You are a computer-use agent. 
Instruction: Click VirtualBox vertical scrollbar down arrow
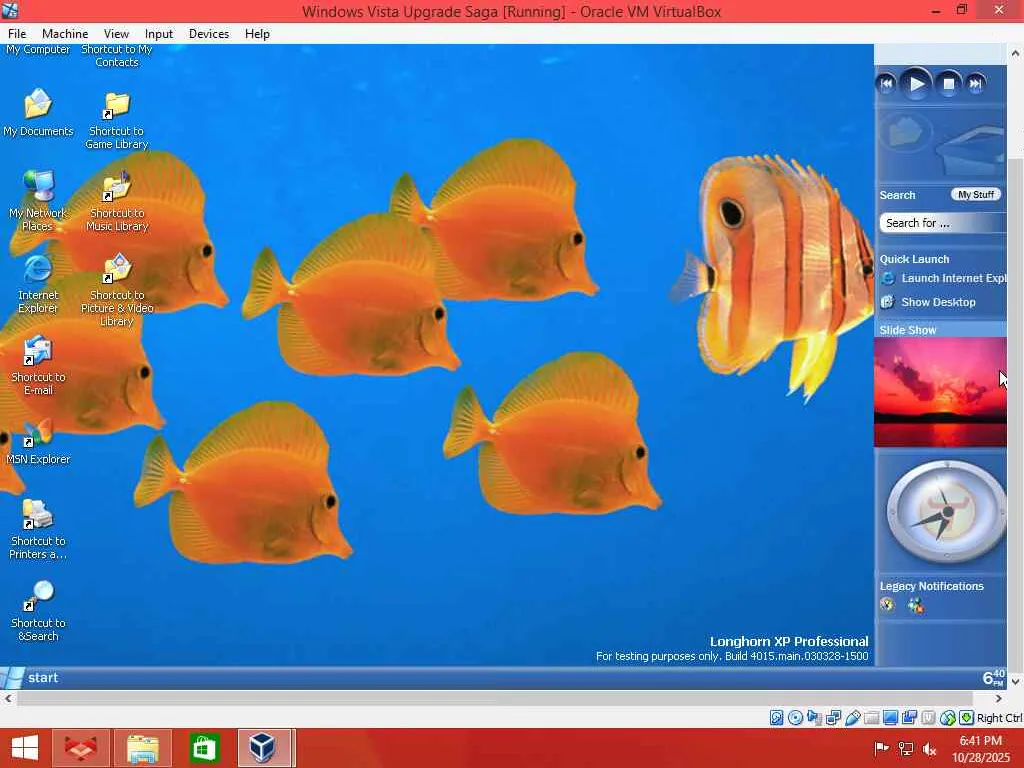pyautogui.click(x=1016, y=682)
